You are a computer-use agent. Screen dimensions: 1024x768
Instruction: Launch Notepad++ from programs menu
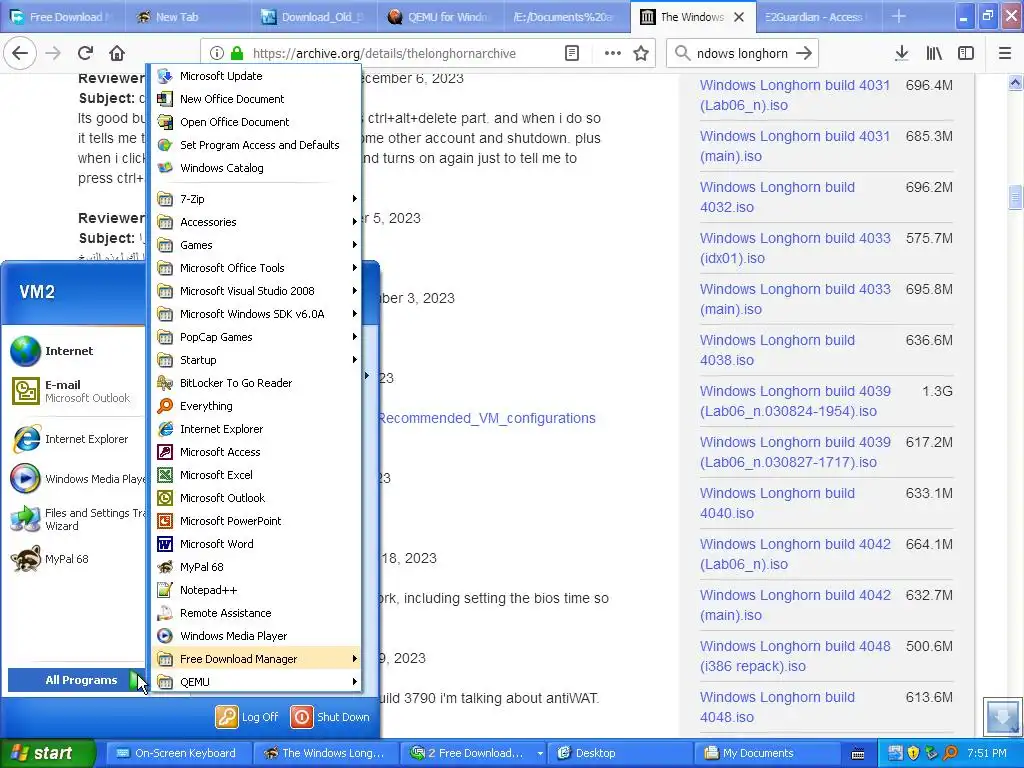(256, 590)
